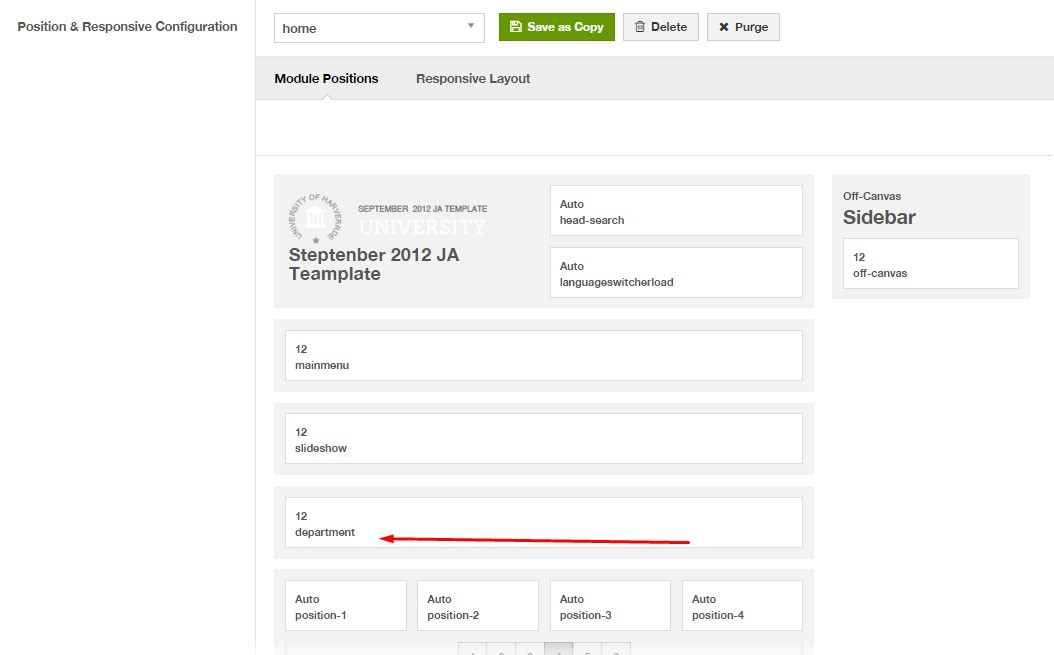
Task: Click the Purge button
Action: tap(743, 27)
